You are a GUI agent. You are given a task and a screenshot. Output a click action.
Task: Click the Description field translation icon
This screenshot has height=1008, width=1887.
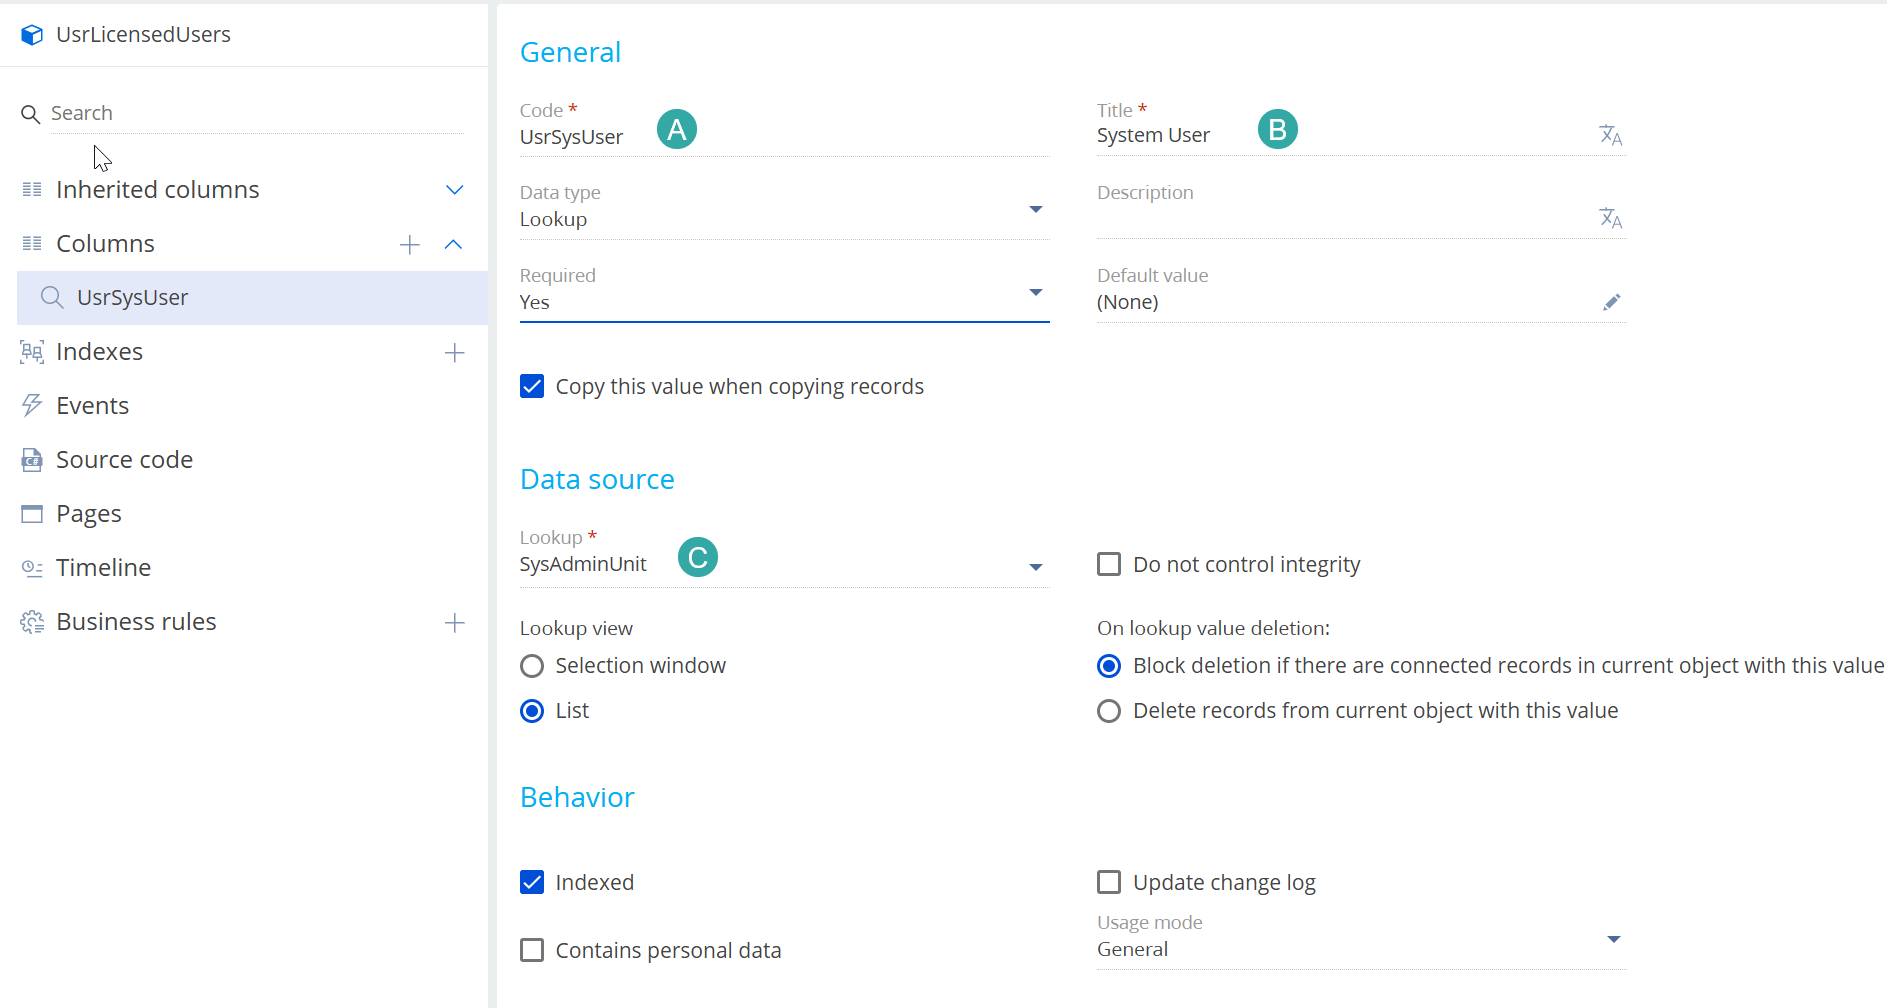pyautogui.click(x=1610, y=218)
